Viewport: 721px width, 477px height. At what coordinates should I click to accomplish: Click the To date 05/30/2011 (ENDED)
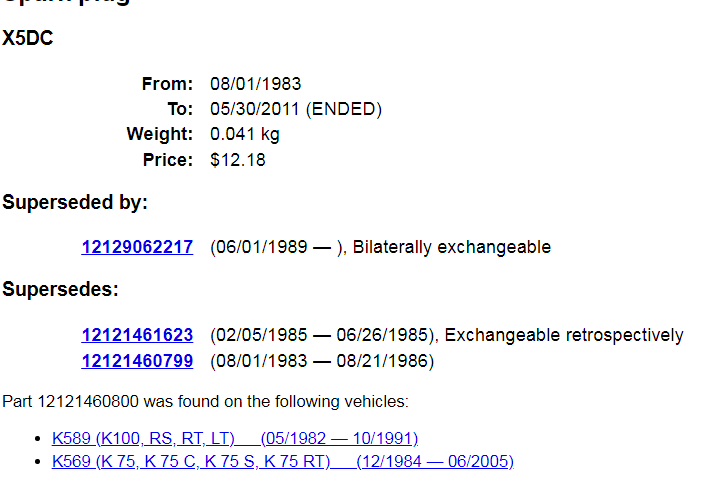296,109
